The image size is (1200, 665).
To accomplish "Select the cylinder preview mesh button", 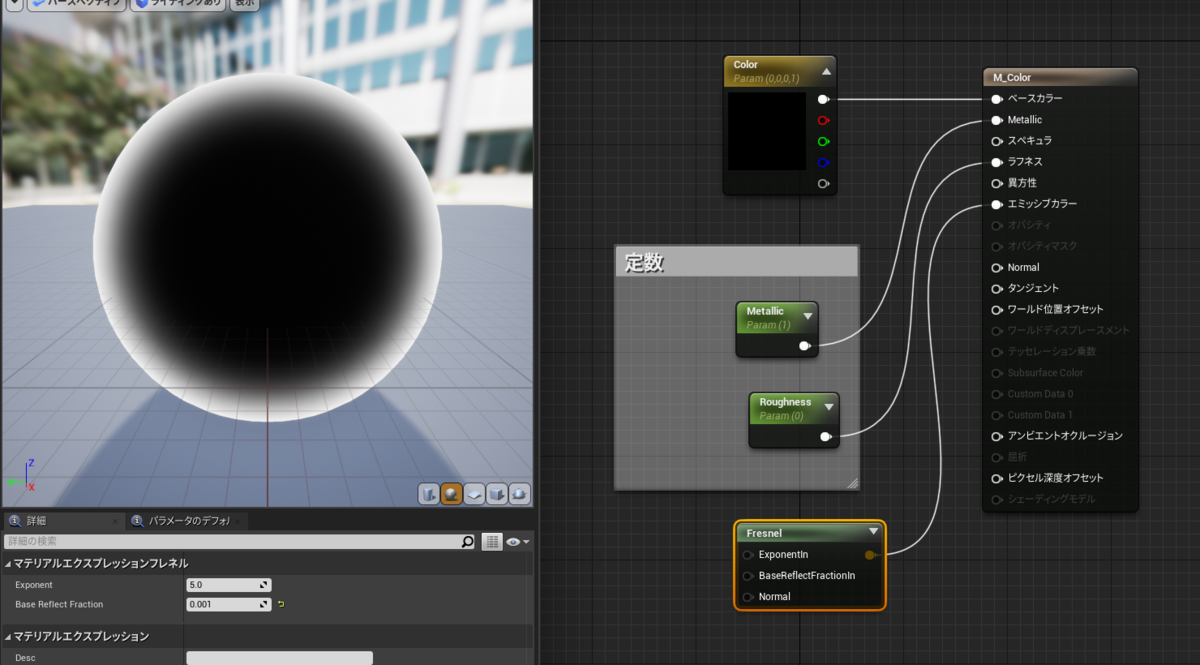I will pyautogui.click(x=429, y=494).
